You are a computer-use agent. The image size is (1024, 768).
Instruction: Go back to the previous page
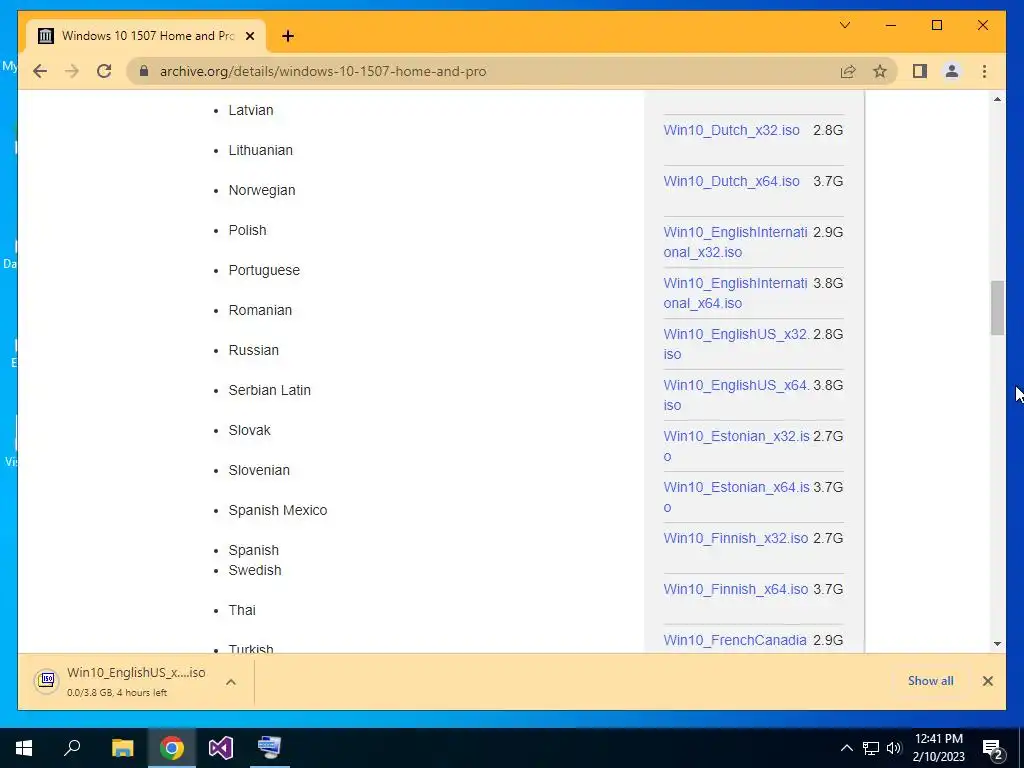pos(40,71)
